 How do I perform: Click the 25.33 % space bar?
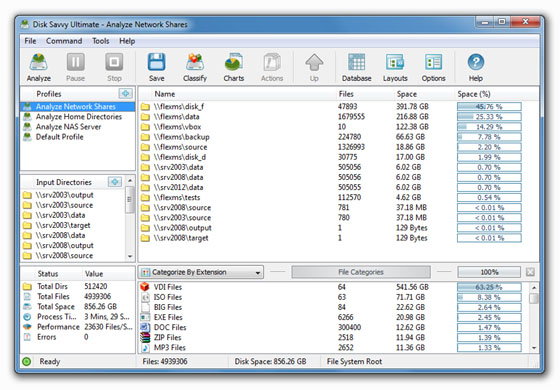pyautogui.click(x=489, y=117)
